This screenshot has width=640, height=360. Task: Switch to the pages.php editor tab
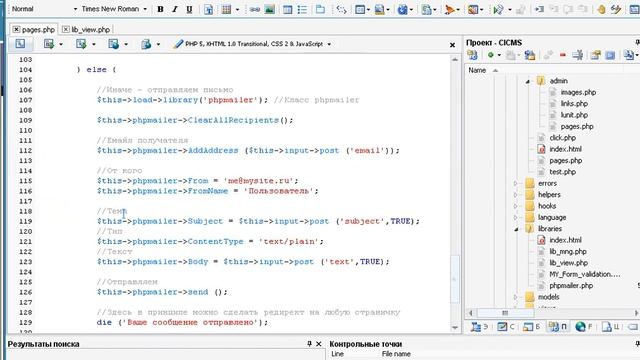[x=34, y=29]
